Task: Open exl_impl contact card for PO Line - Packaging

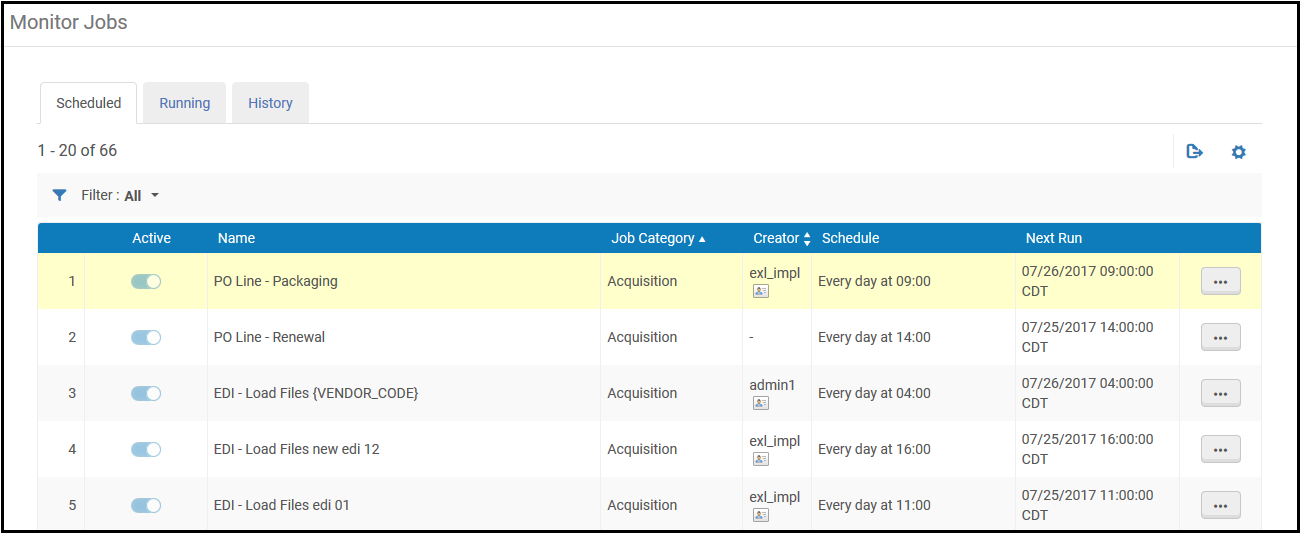Action: [x=760, y=291]
